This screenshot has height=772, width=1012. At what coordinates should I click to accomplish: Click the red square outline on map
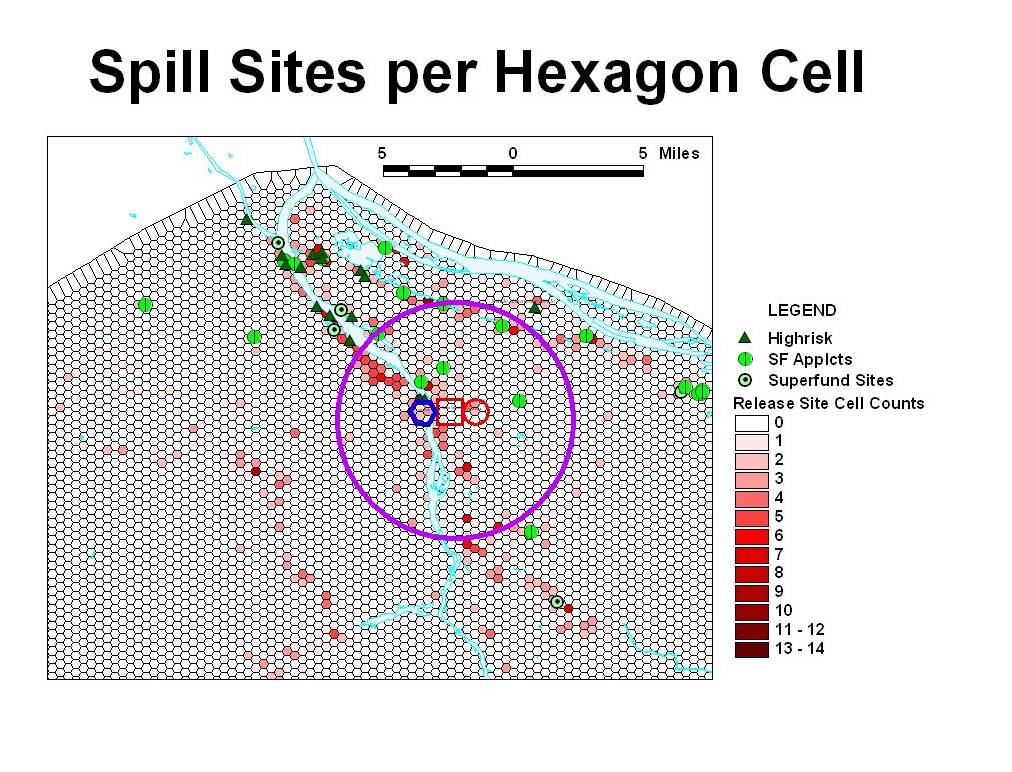pyautogui.click(x=450, y=411)
